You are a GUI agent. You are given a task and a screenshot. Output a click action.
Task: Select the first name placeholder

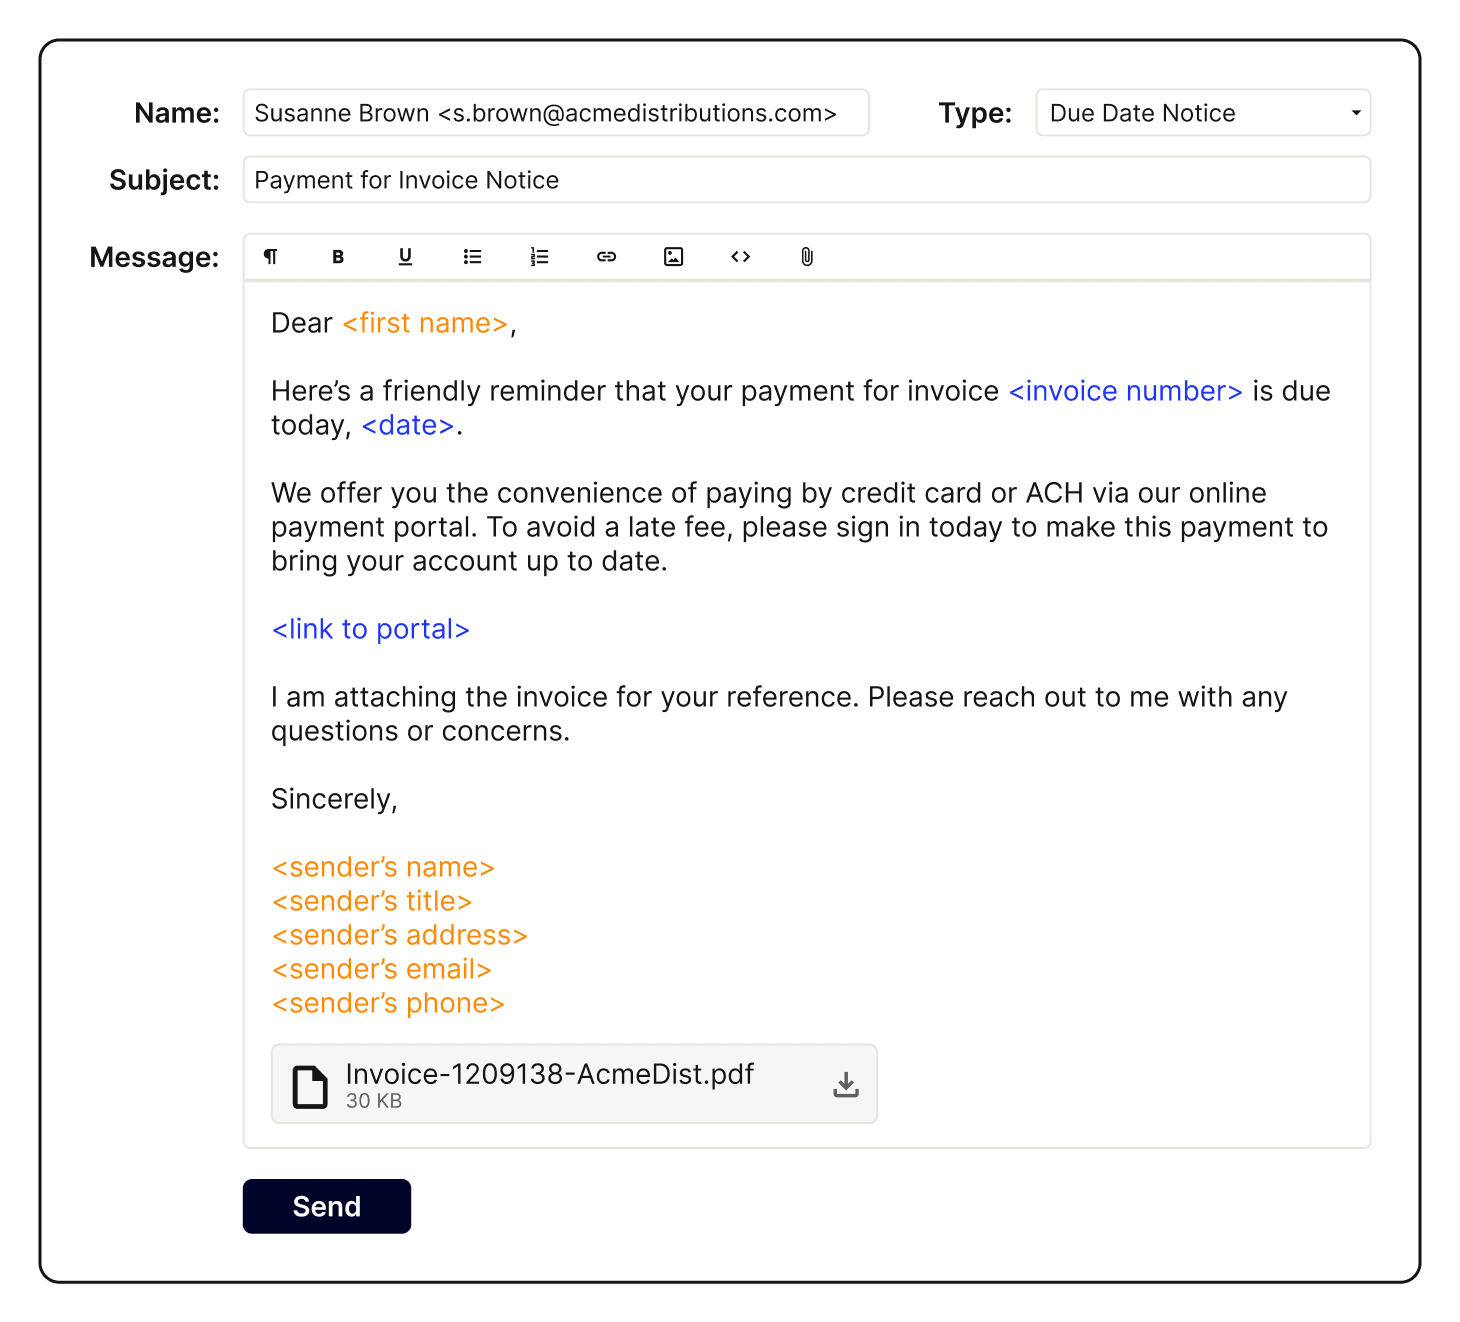click(x=425, y=323)
